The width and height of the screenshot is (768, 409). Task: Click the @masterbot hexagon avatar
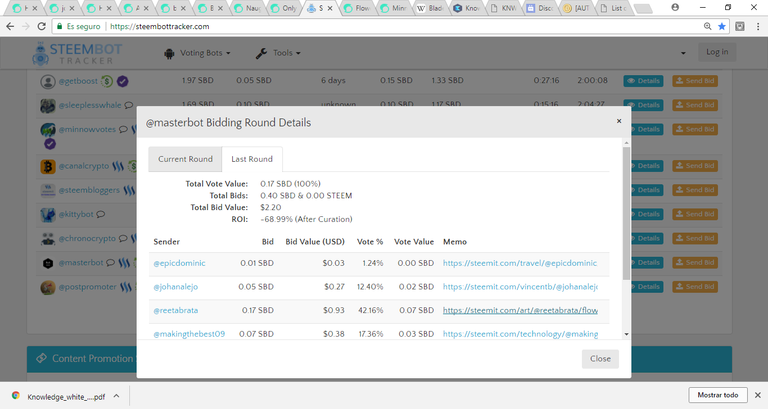(x=48, y=264)
